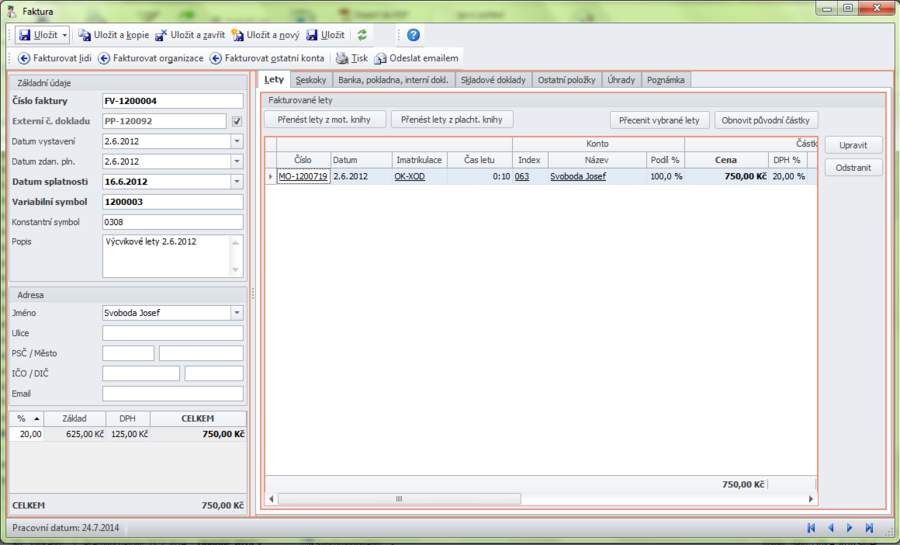Screen dimensions: 900x545
Task: Jump to last record in status bar
Action: [x=869, y=527]
